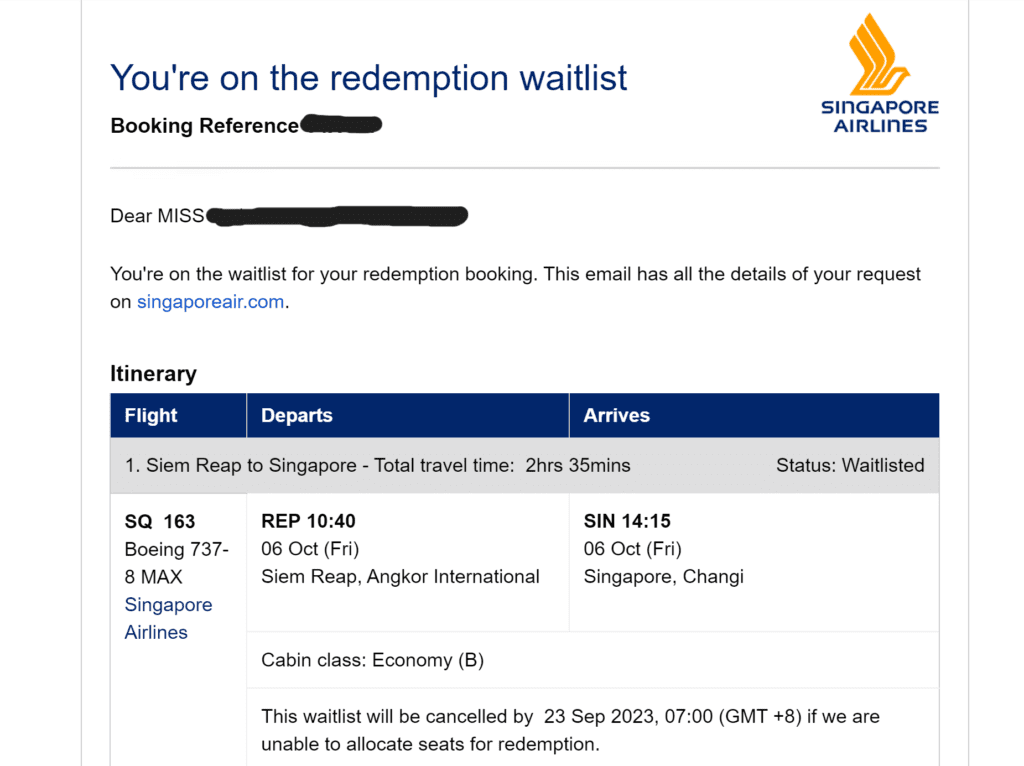
Task: Select the Flight column header
Action: pos(151,415)
